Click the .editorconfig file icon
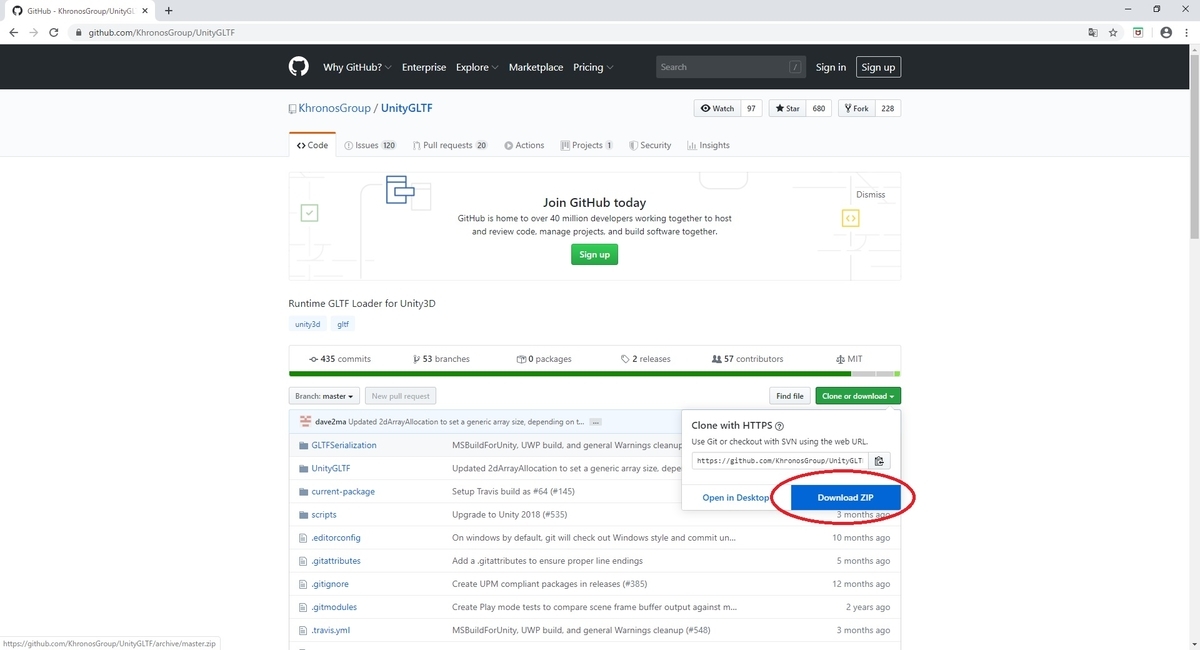1200x650 pixels. (x=302, y=538)
